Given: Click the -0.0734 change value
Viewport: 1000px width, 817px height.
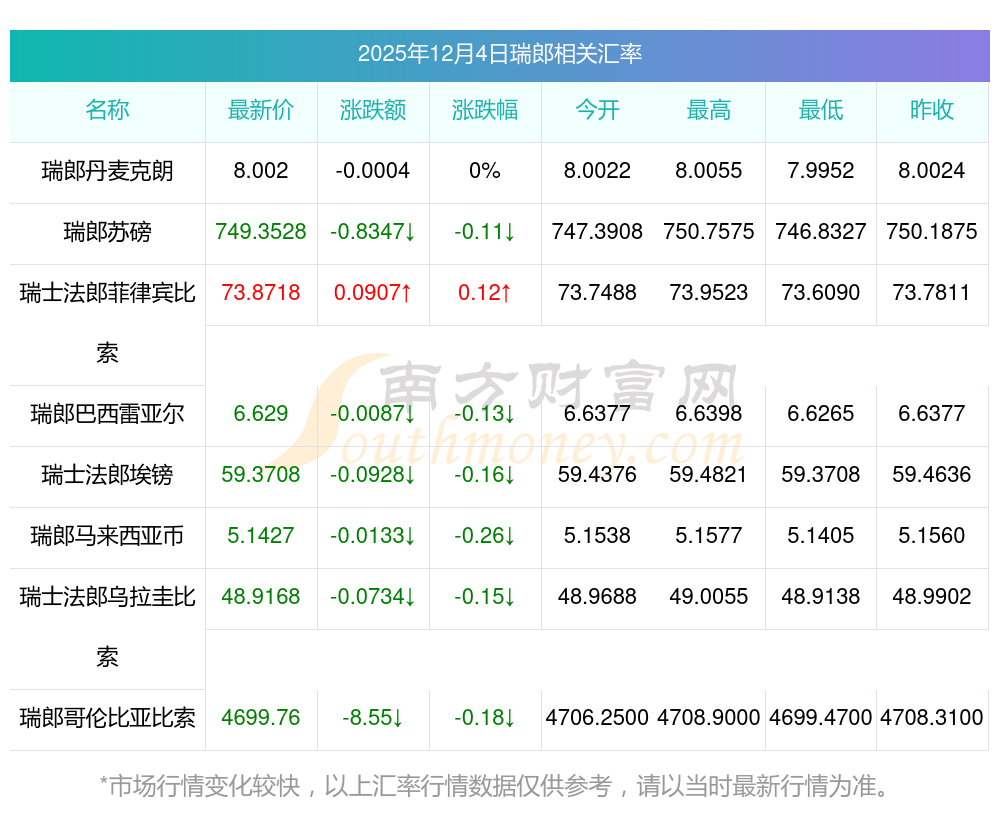Looking at the screenshot, I should [372, 597].
